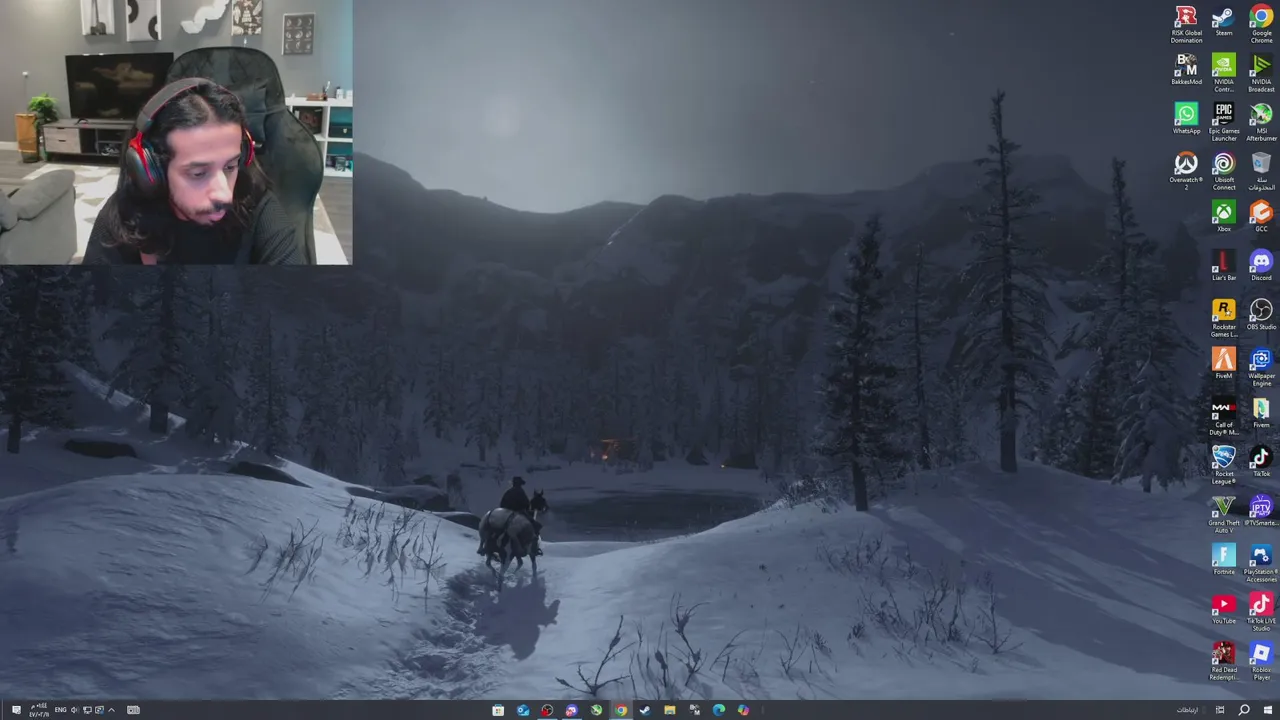Open the WhatsApp desktop shortcut
1280x720 pixels.
1186,116
